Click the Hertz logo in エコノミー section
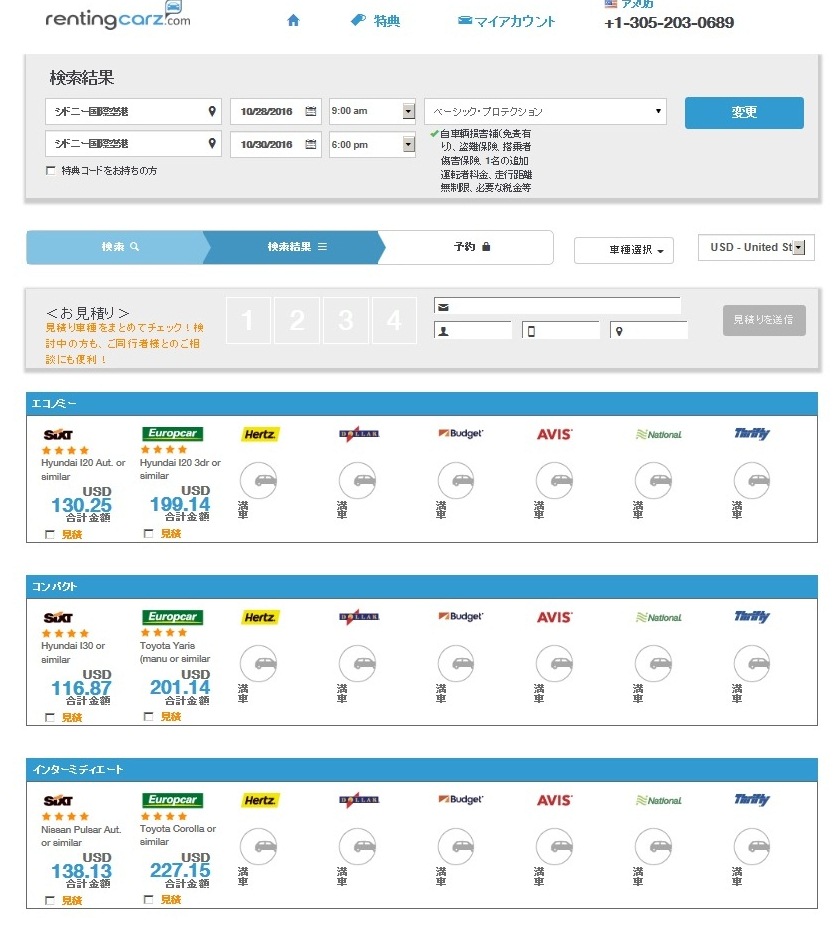The image size is (837, 925). (x=260, y=435)
